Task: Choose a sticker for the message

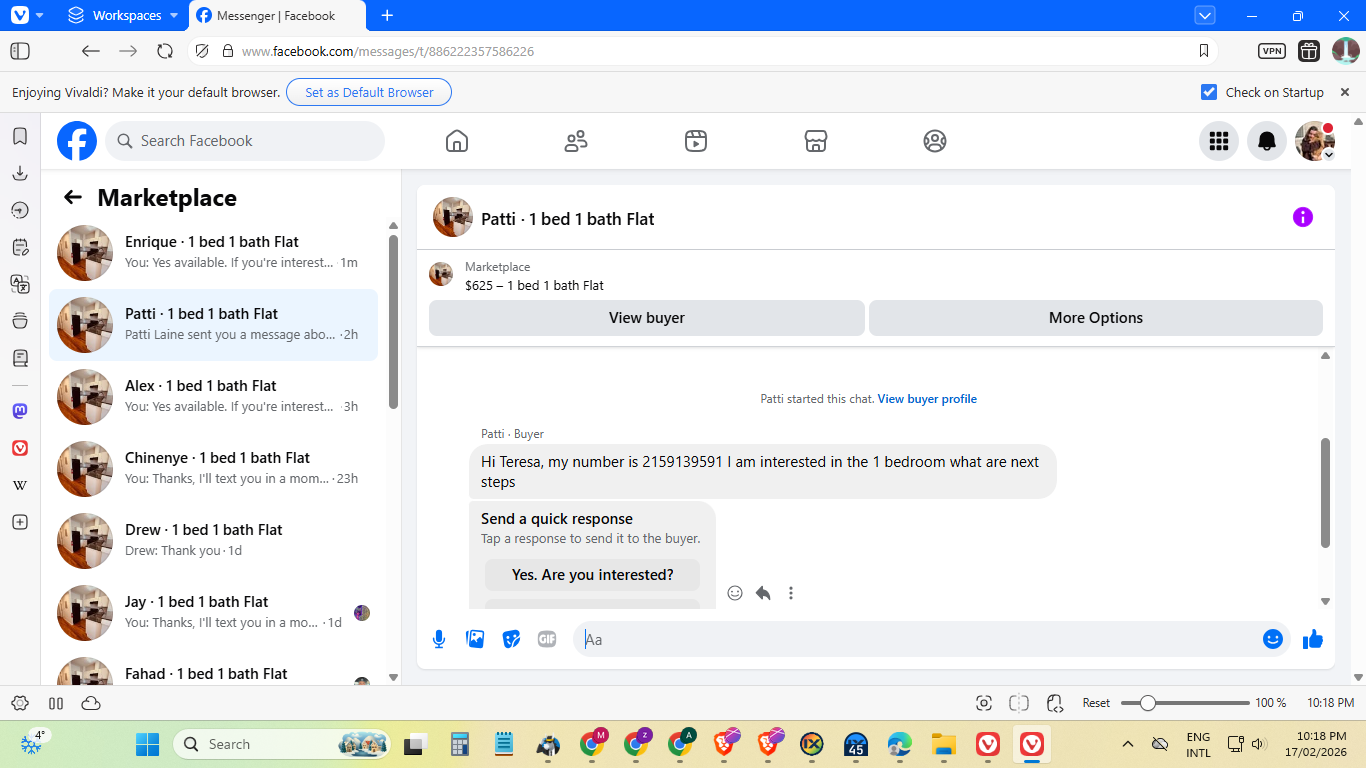Action: click(511, 639)
